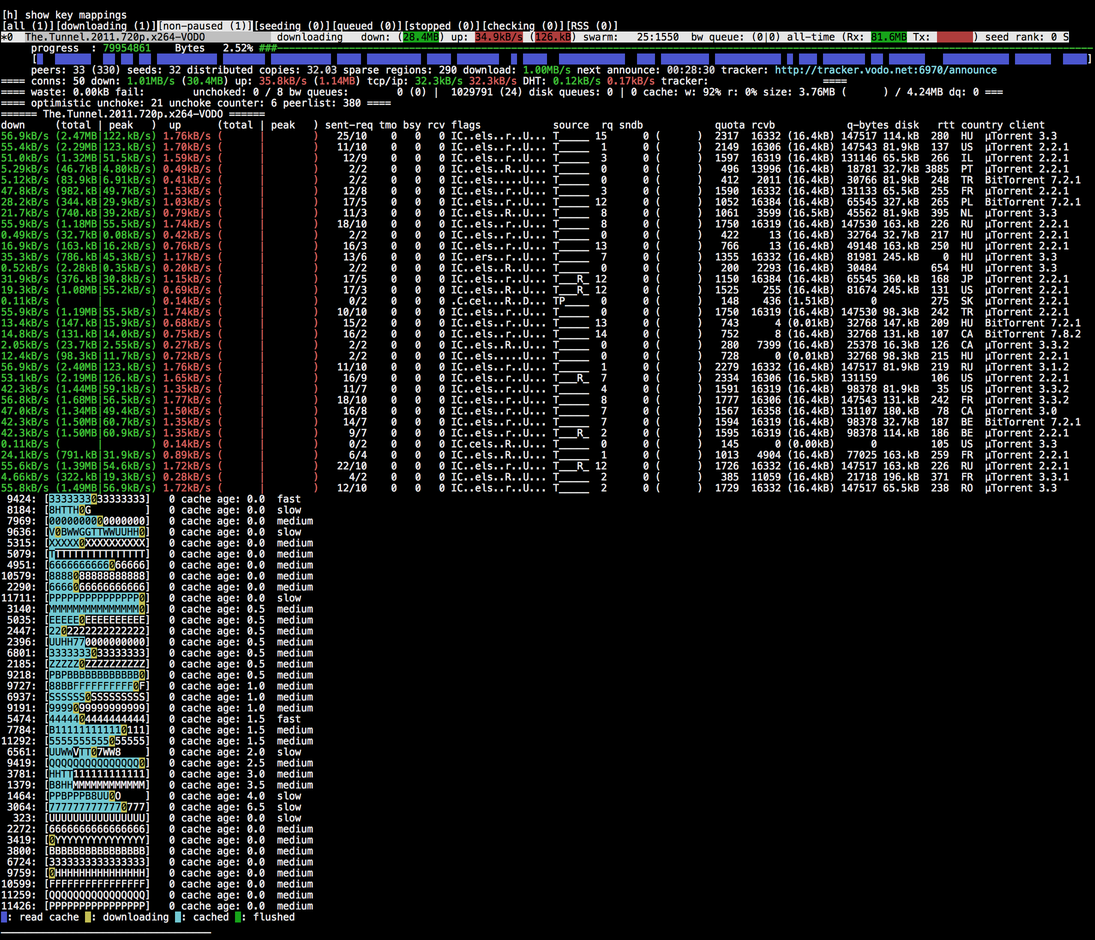Click the cyan "cached" legend swatch

pos(178,918)
